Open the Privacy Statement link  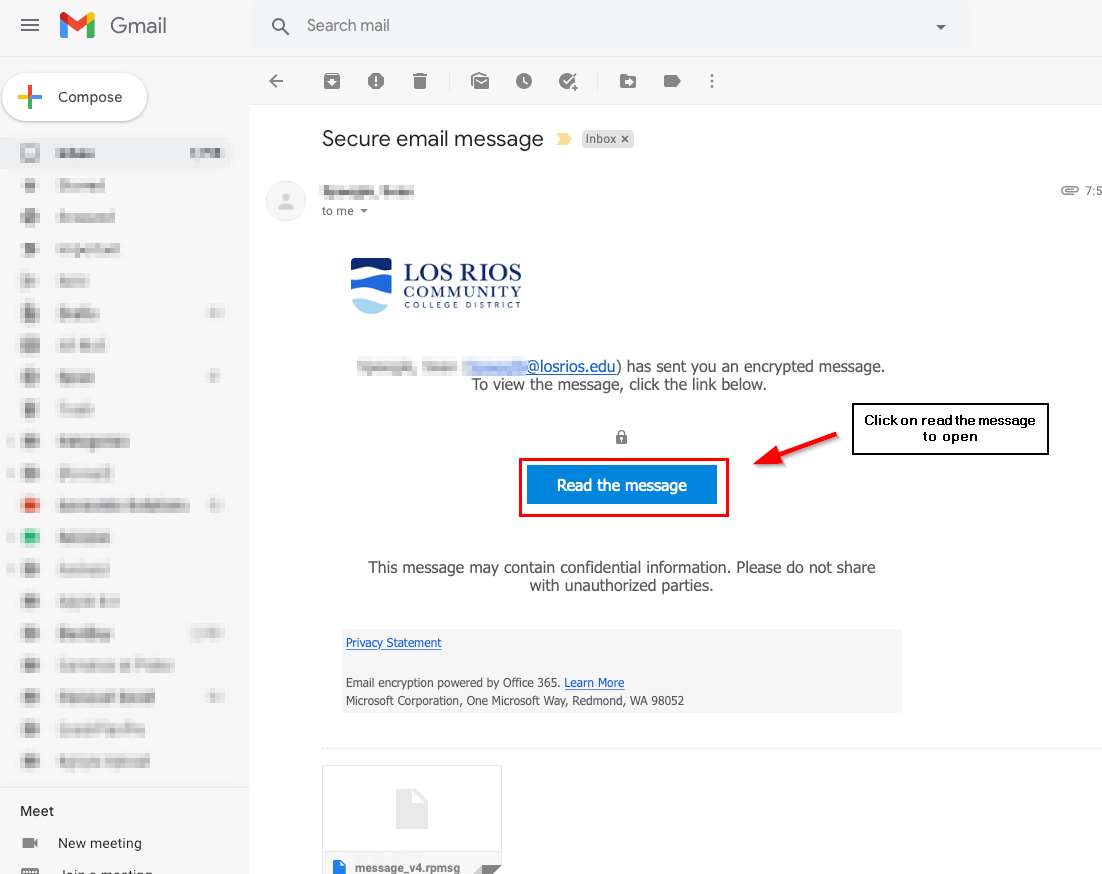pos(394,643)
